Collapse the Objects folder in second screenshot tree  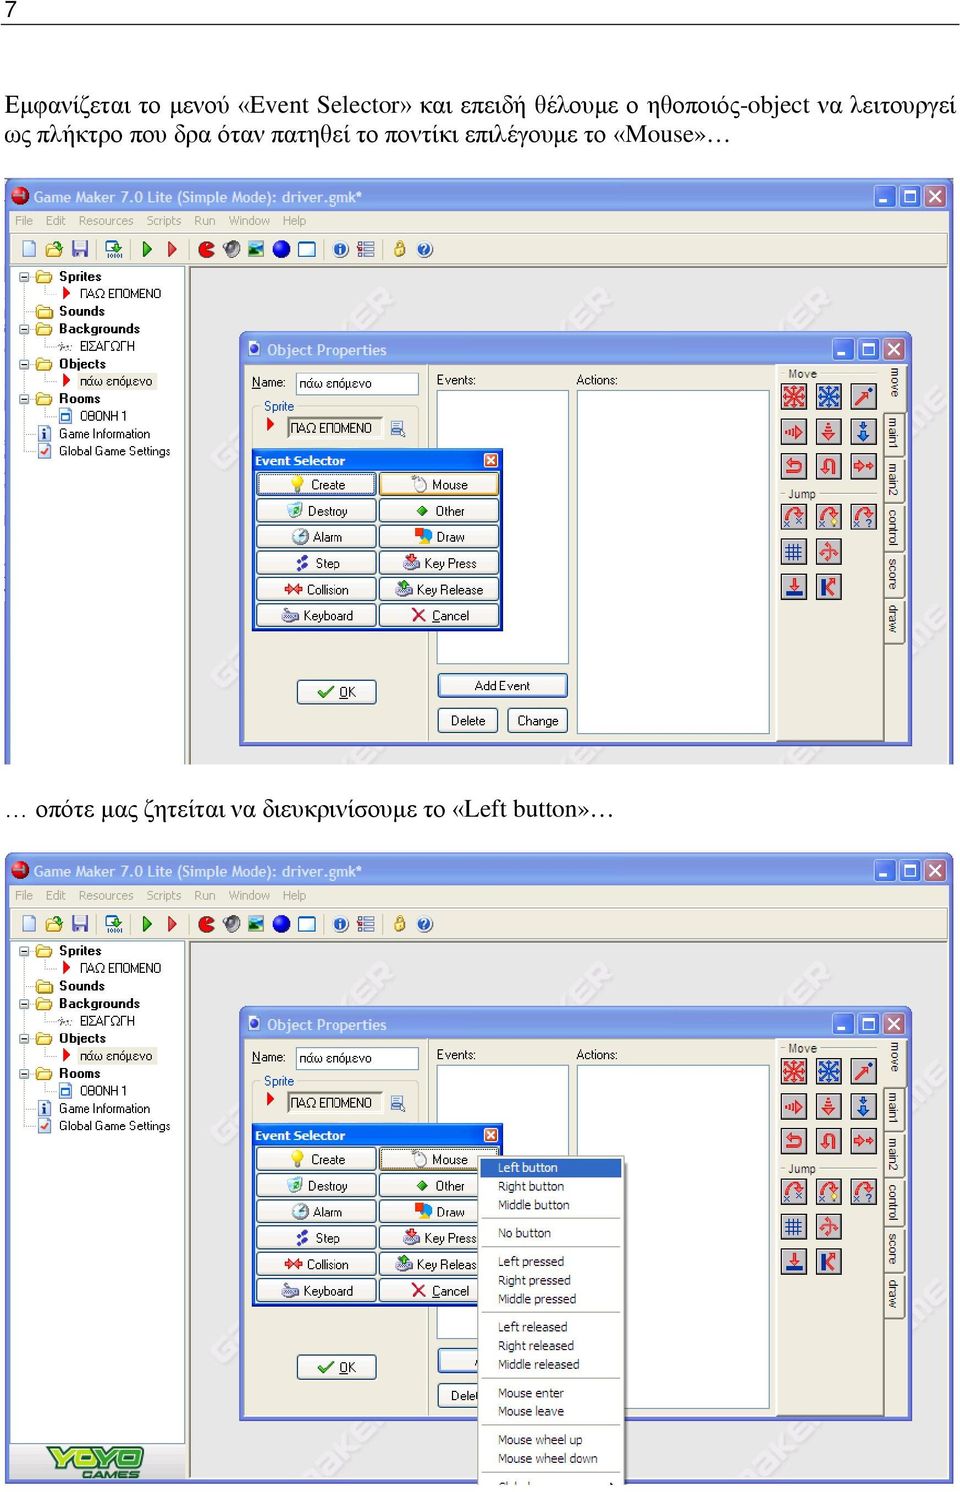pos(25,1038)
